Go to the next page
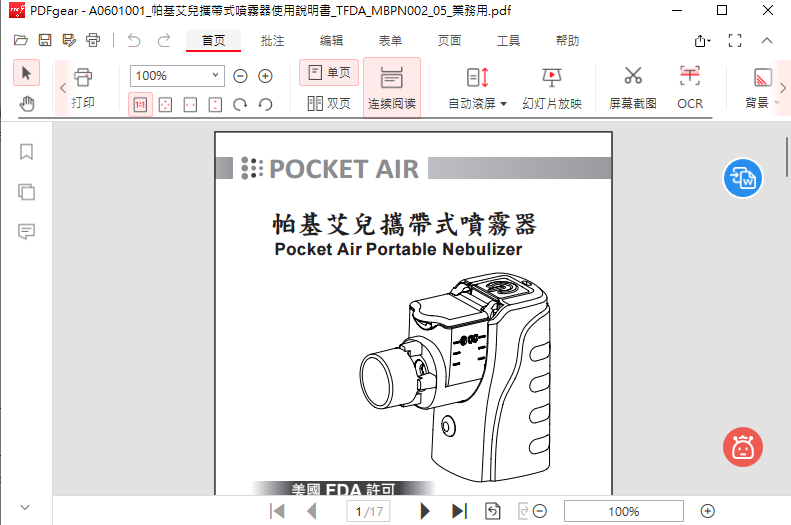 pos(425,511)
